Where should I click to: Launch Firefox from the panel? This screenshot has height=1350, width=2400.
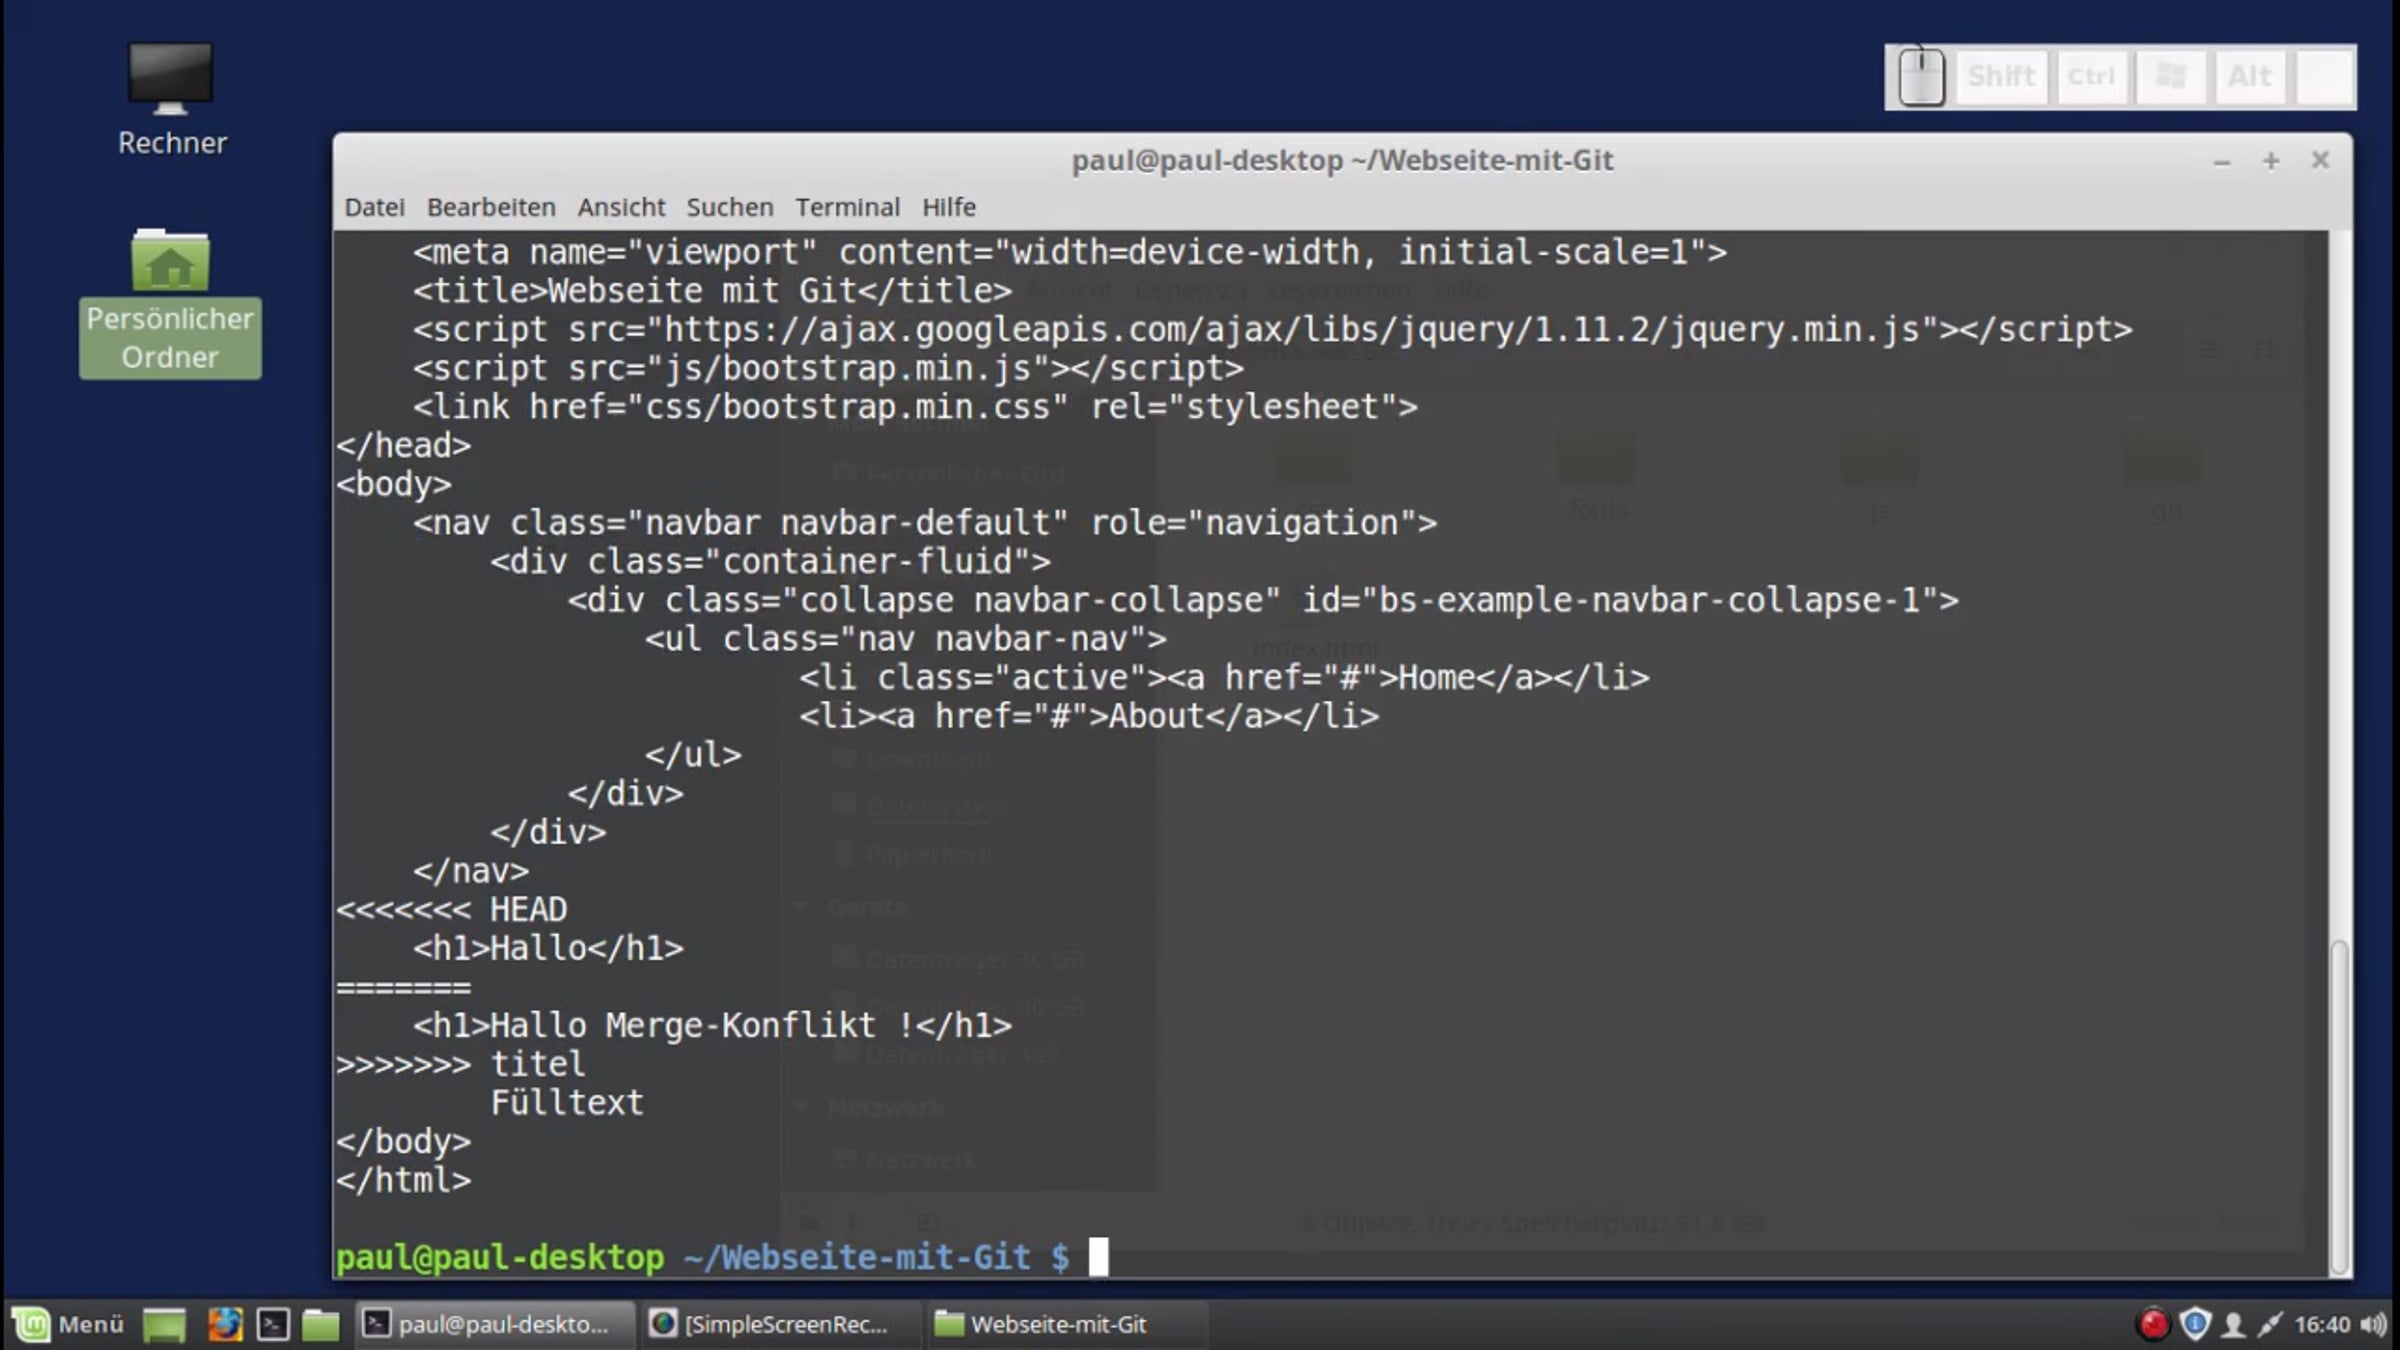pos(224,1324)
